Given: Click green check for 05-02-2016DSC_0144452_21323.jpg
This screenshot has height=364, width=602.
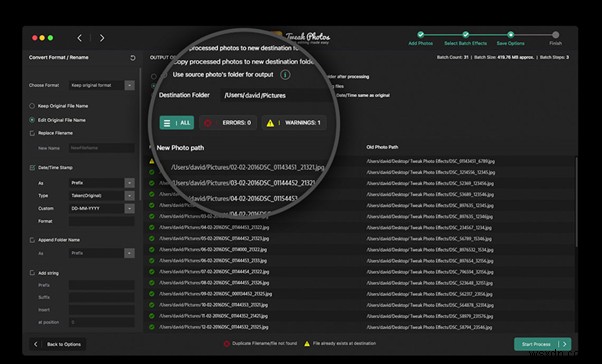Looking at the screenshot, I should click(x=152, y=238).
